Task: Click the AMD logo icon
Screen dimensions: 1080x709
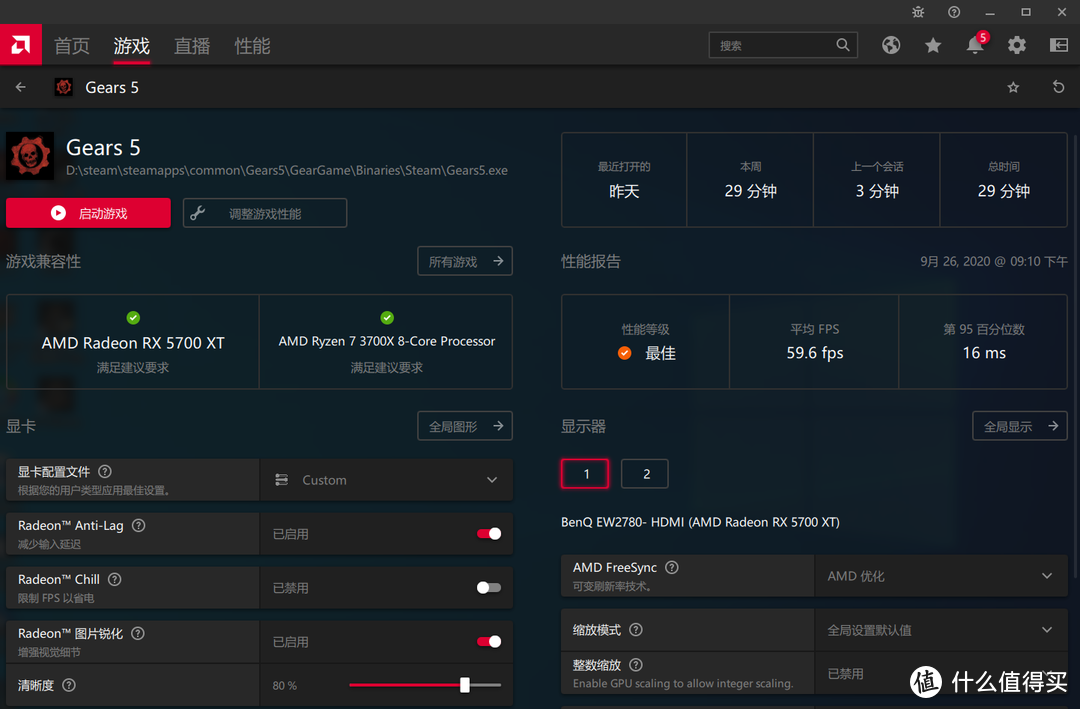Action: point(21,45)
